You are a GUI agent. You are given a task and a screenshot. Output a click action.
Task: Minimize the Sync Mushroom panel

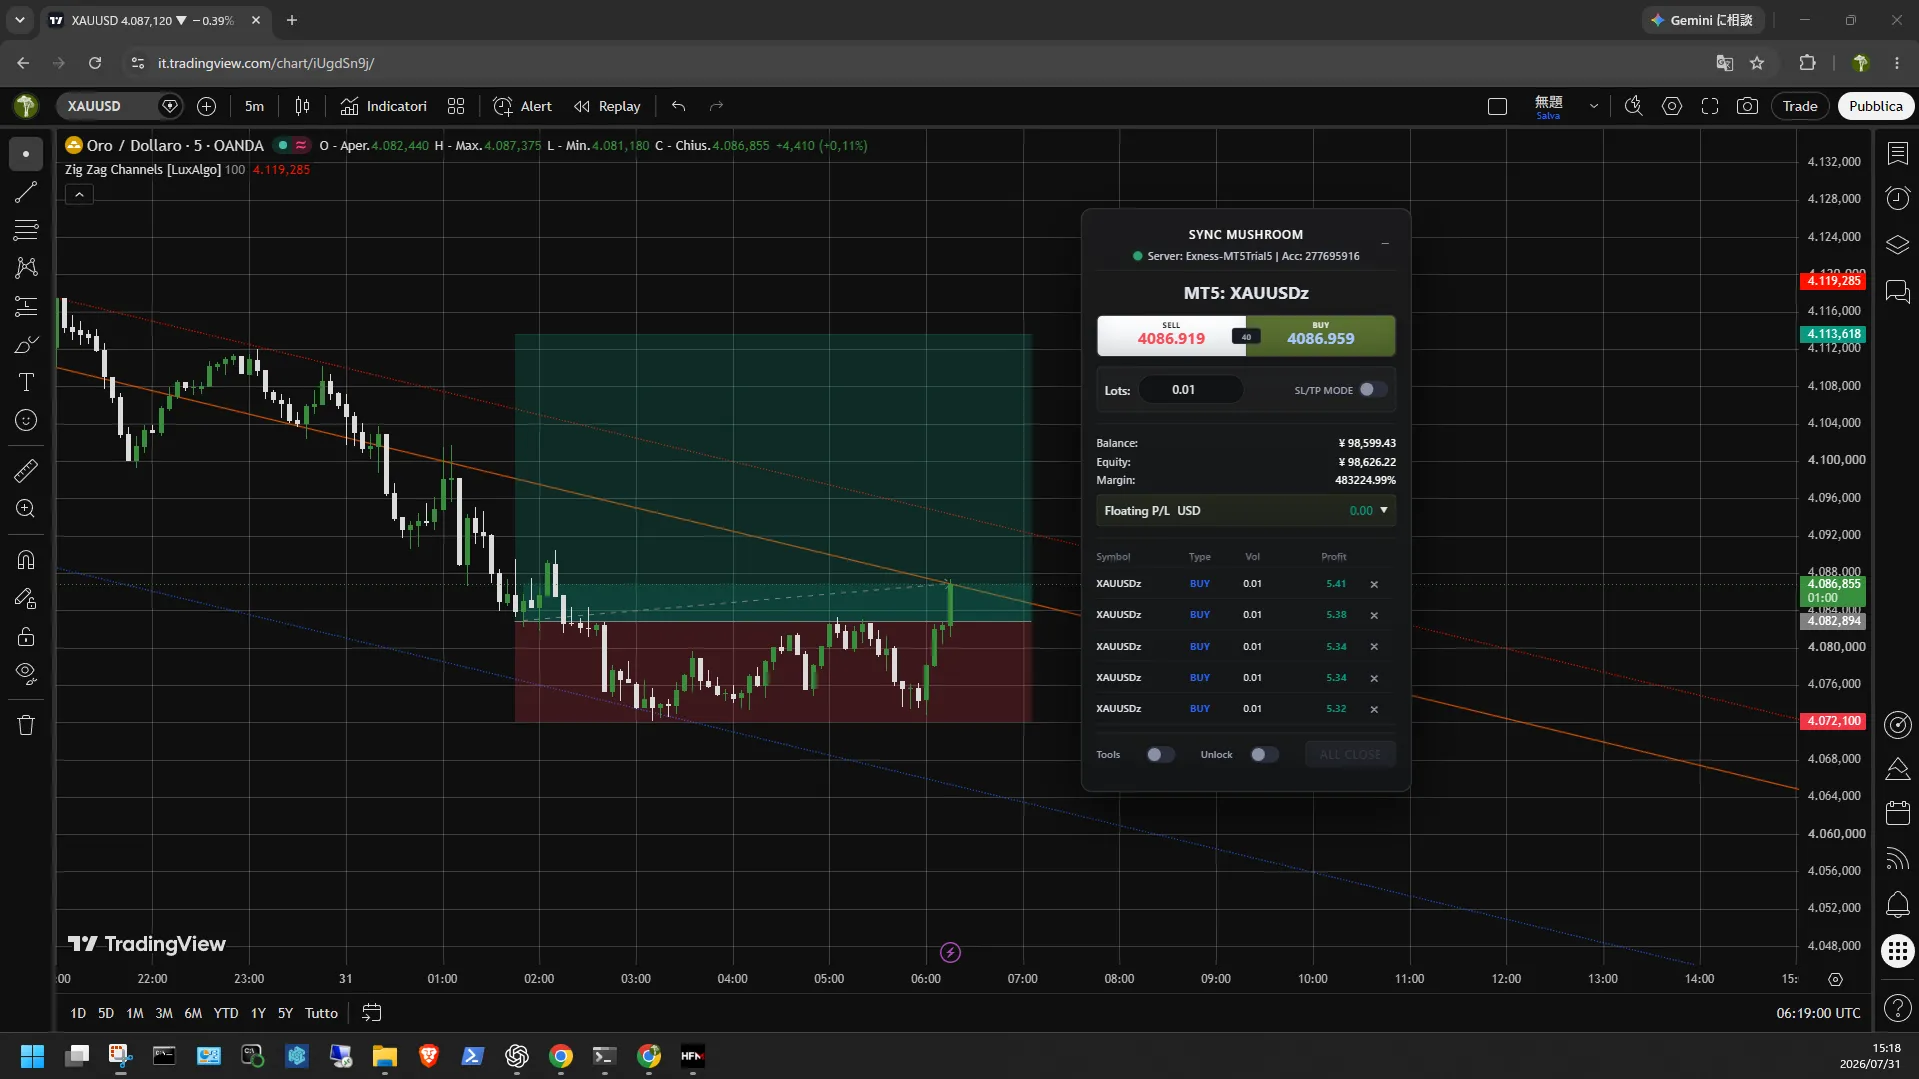click(1385, 242)
